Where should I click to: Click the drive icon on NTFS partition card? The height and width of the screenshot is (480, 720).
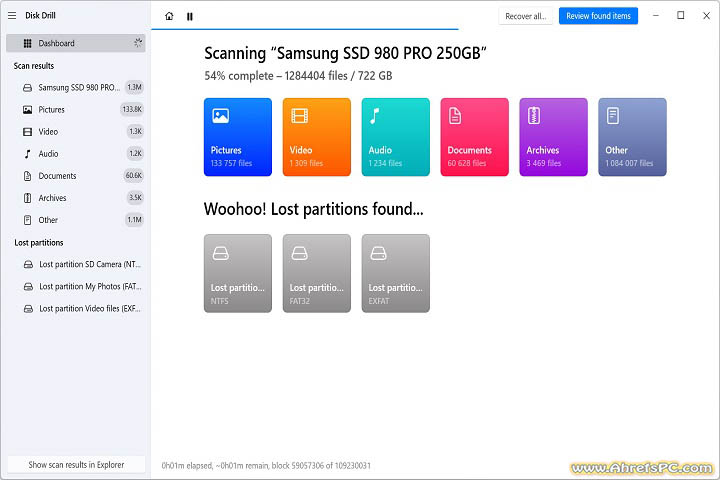pyautogui.click(x=221, y=253)
